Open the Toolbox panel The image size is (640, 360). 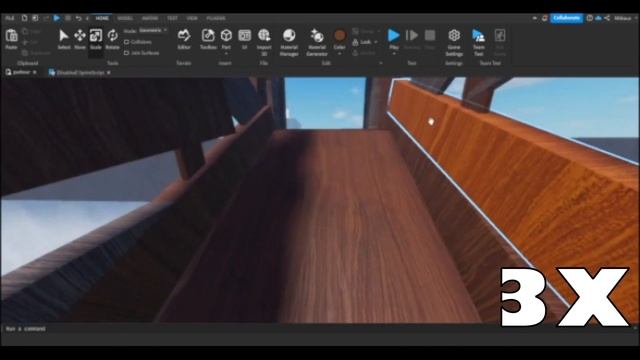pyautogui.click(x=208, y=36)
